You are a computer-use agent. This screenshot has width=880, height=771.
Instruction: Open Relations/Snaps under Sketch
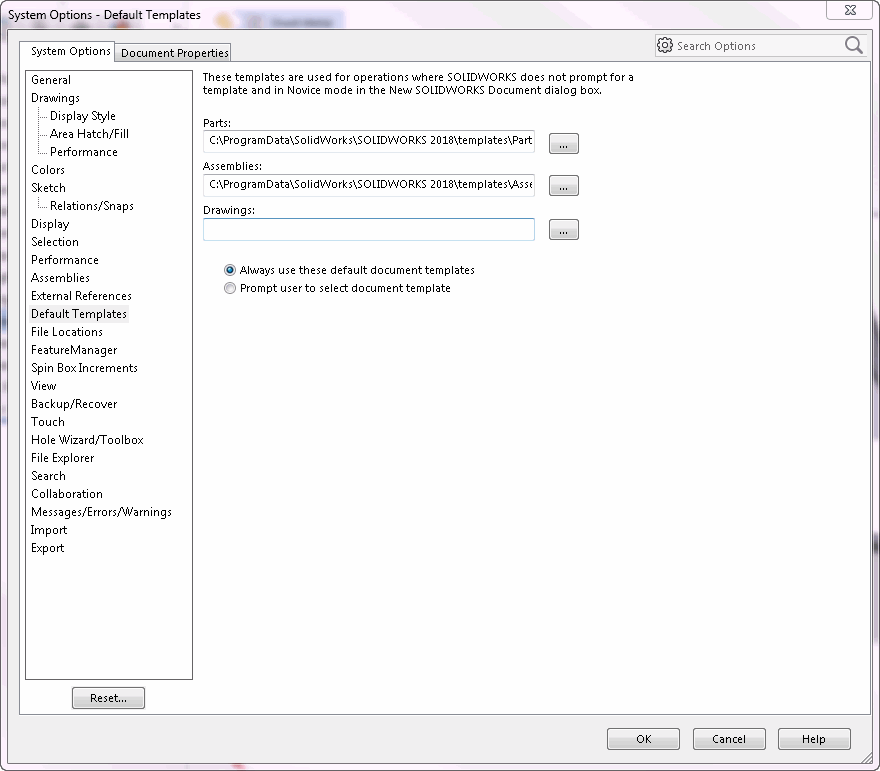91,205
